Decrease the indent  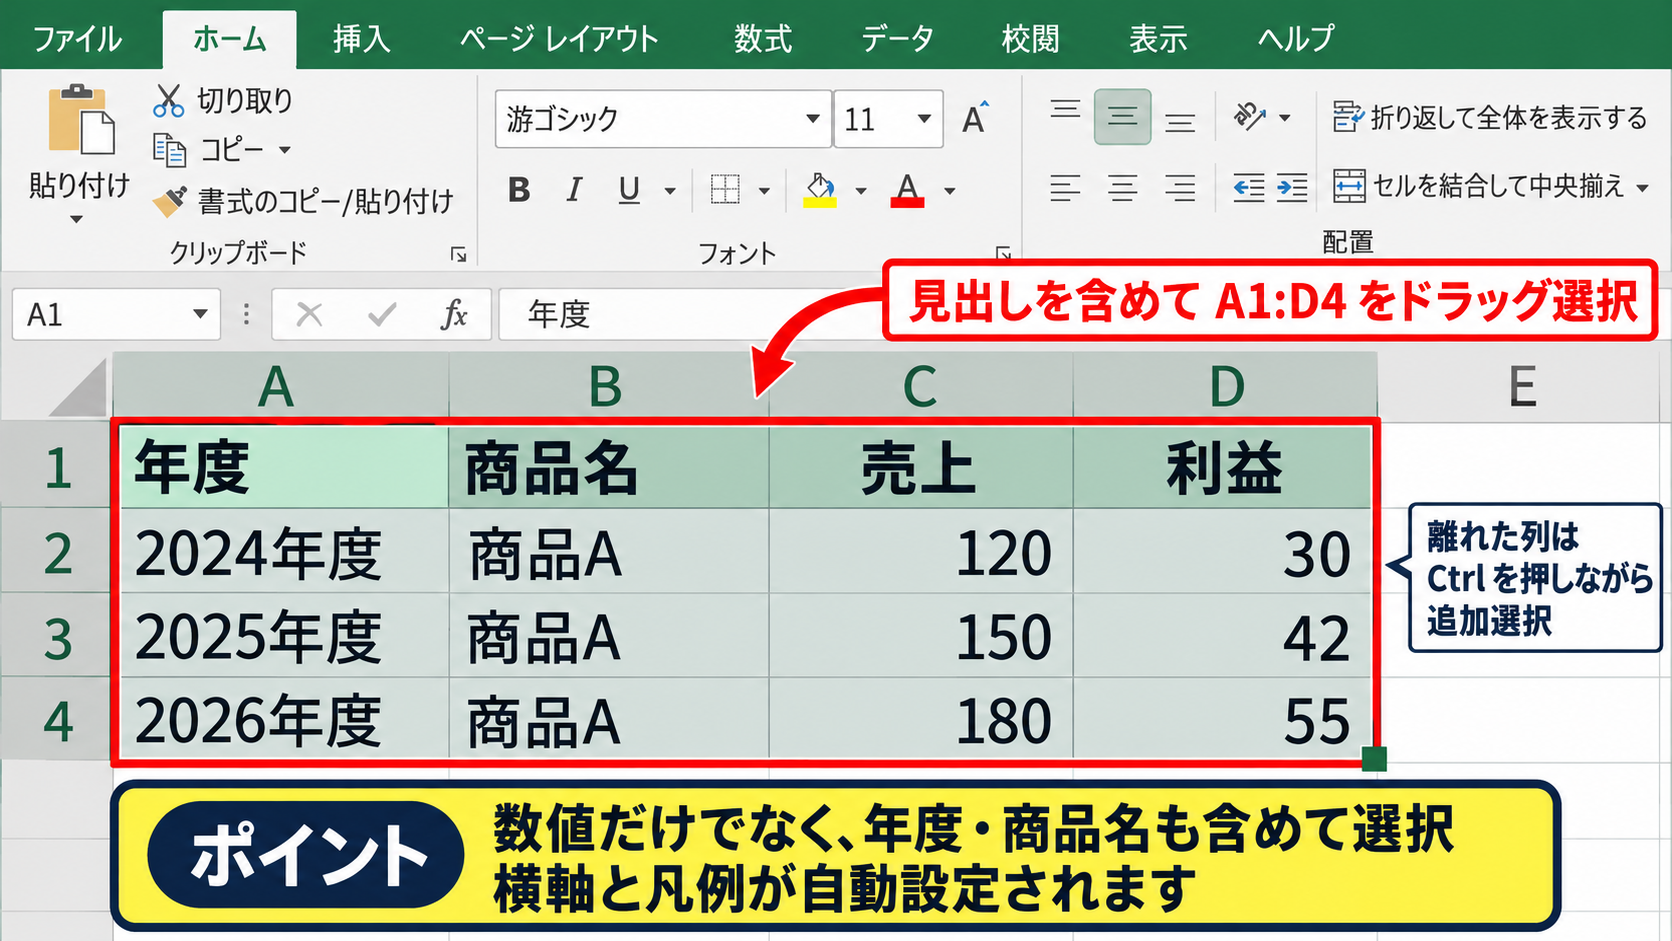tap(1249, 187)
